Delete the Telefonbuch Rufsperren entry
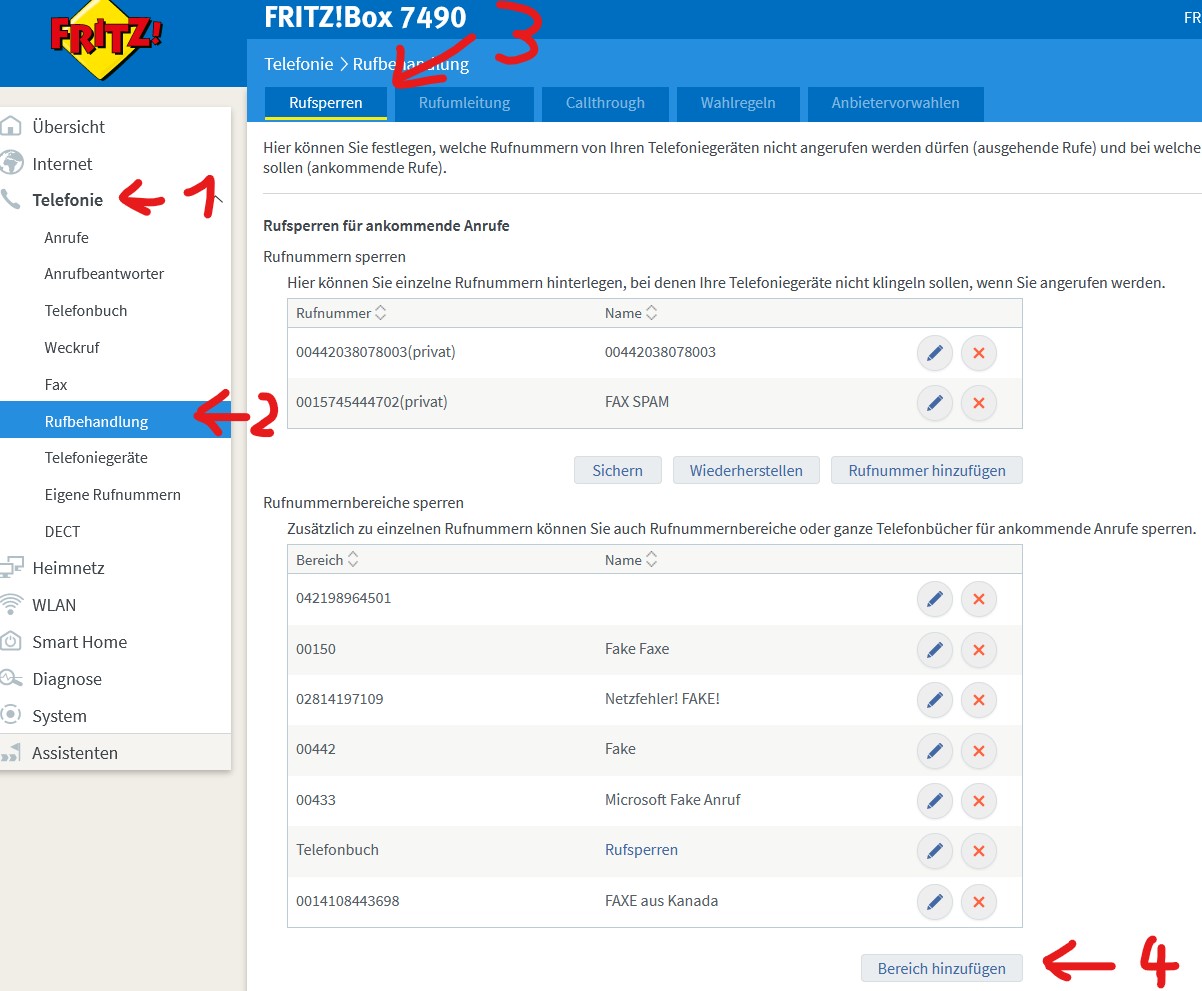Viewport: 1202px width, 991px height. coord(979,851)
